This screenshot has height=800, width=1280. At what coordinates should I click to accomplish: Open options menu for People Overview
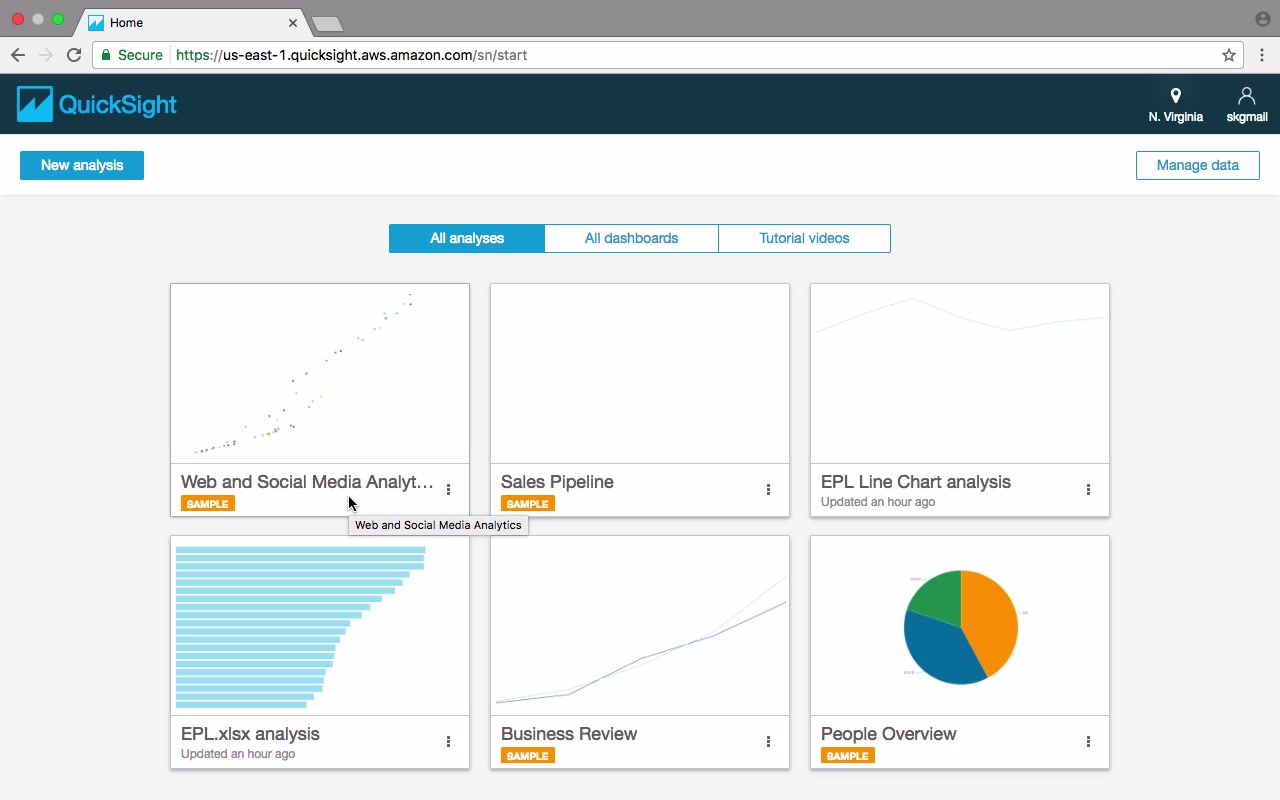coord(1088,742)
